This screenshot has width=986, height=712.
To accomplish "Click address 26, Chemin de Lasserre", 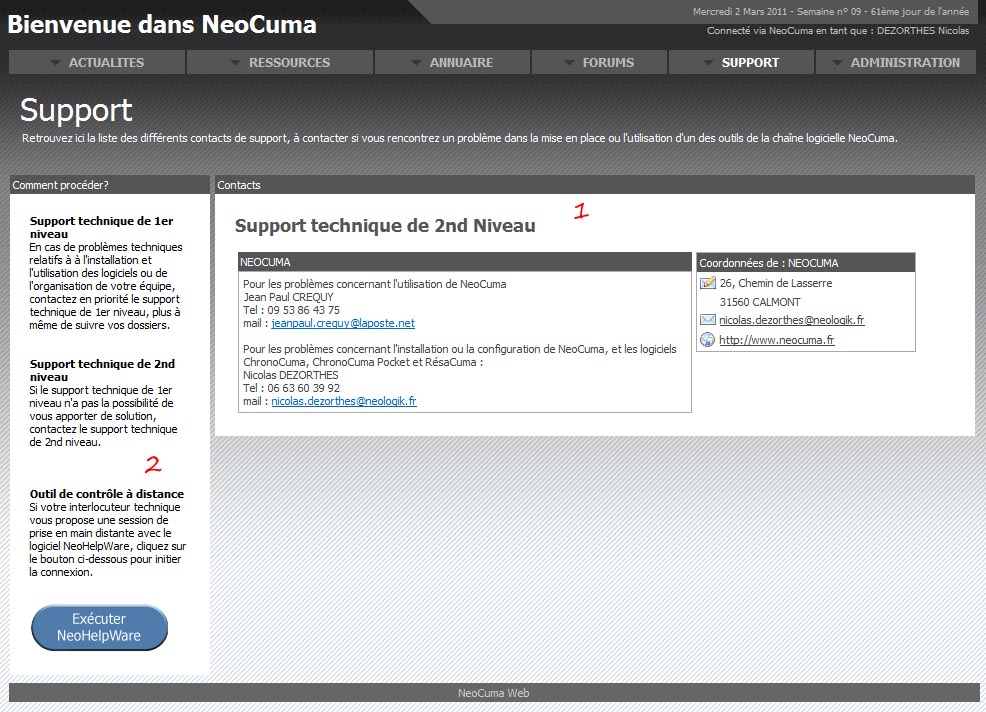I will pyautogui.click(x=776, y=284).
